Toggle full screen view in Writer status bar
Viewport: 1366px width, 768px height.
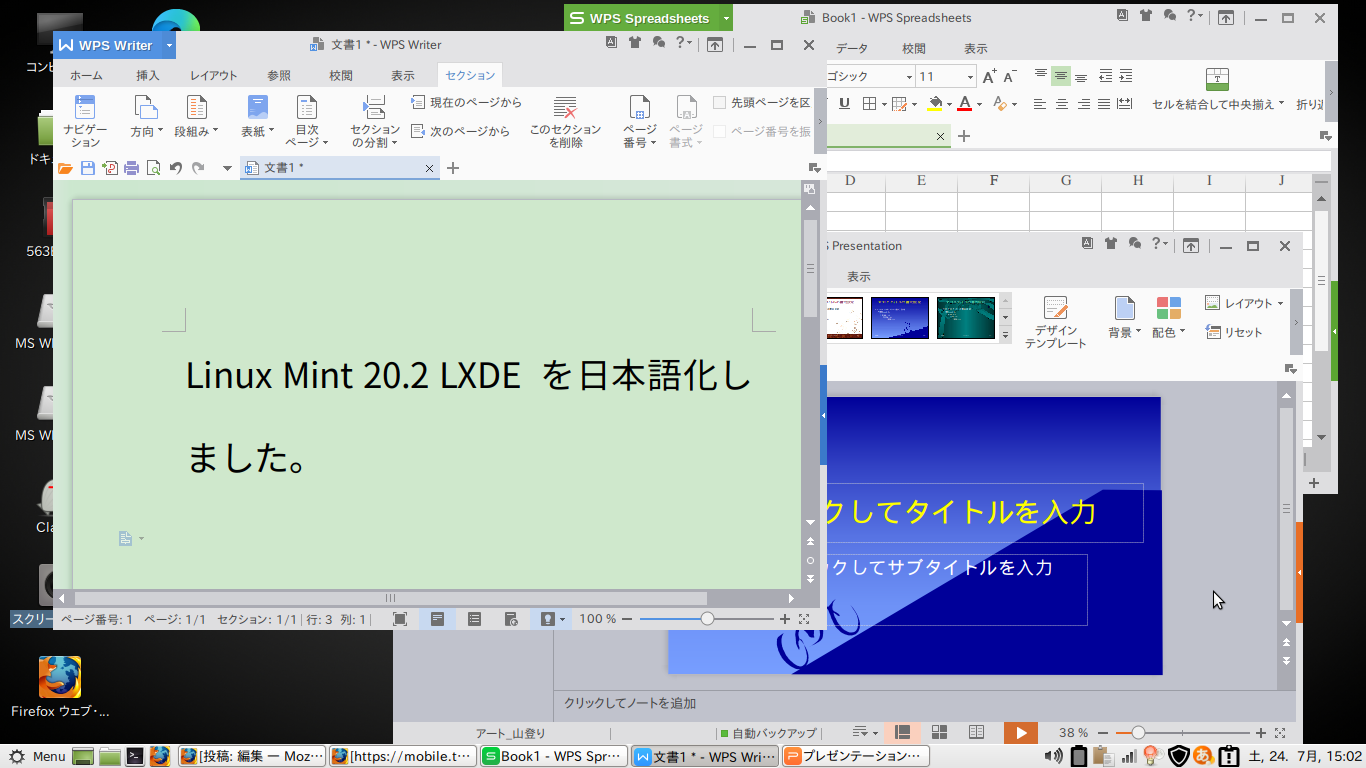(x=400, y=619)
